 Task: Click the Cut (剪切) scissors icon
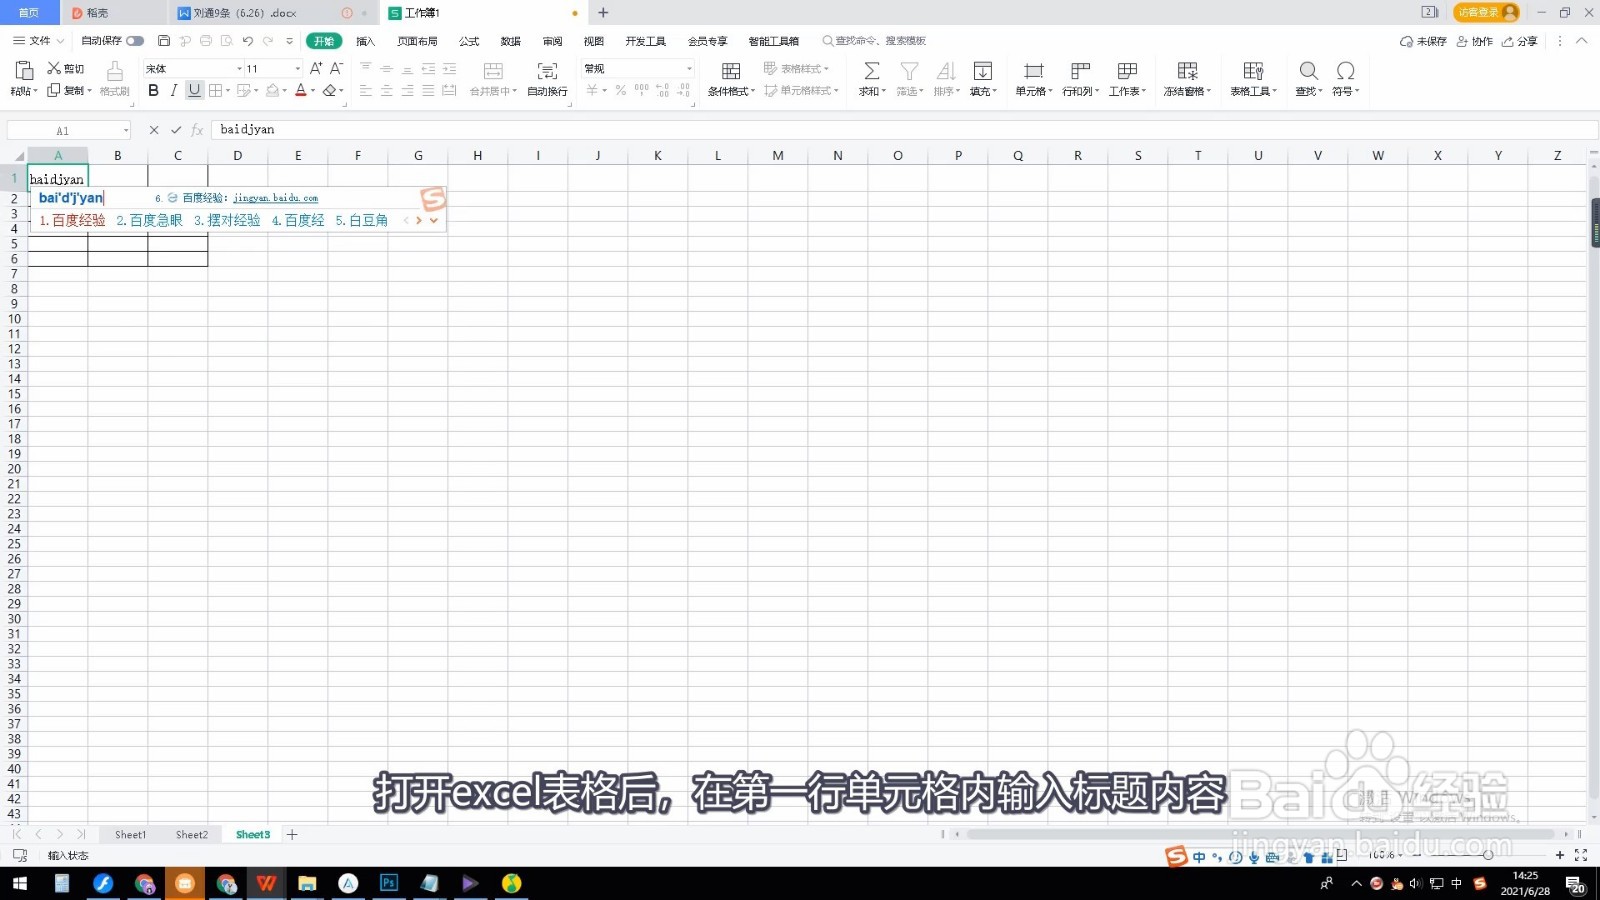[x=54, y=68]
